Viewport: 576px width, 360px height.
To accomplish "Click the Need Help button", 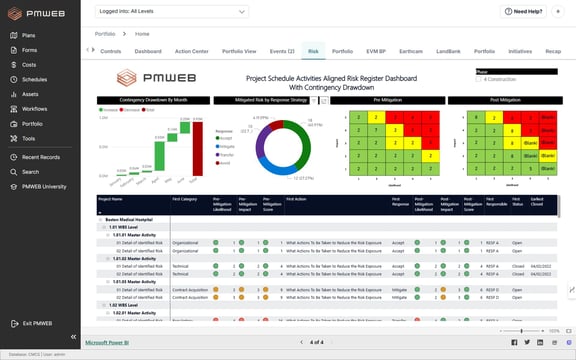I will click(x=523, y=11).
